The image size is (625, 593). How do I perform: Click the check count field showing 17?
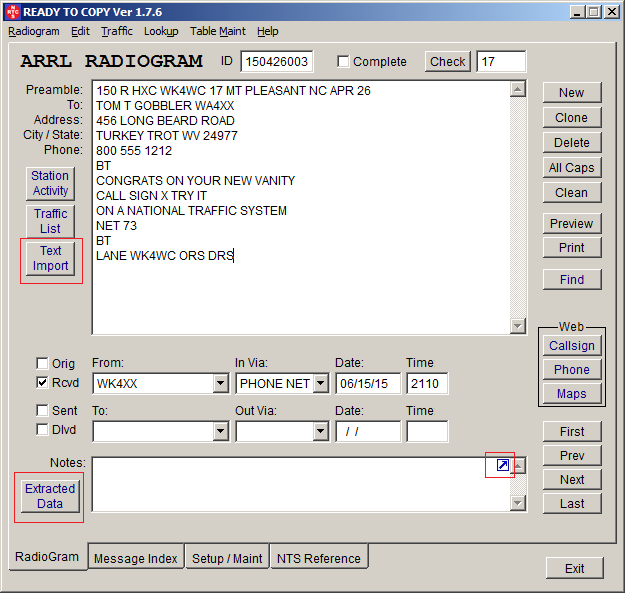pyautogui.click(x=501, y=62)
